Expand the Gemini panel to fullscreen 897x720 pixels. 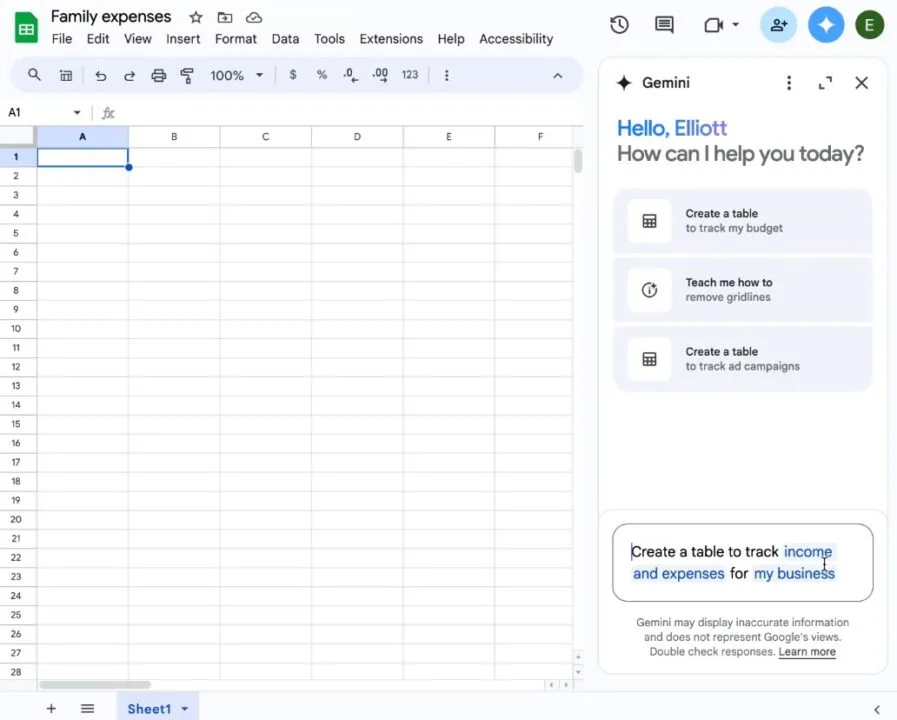click(825, 83)
